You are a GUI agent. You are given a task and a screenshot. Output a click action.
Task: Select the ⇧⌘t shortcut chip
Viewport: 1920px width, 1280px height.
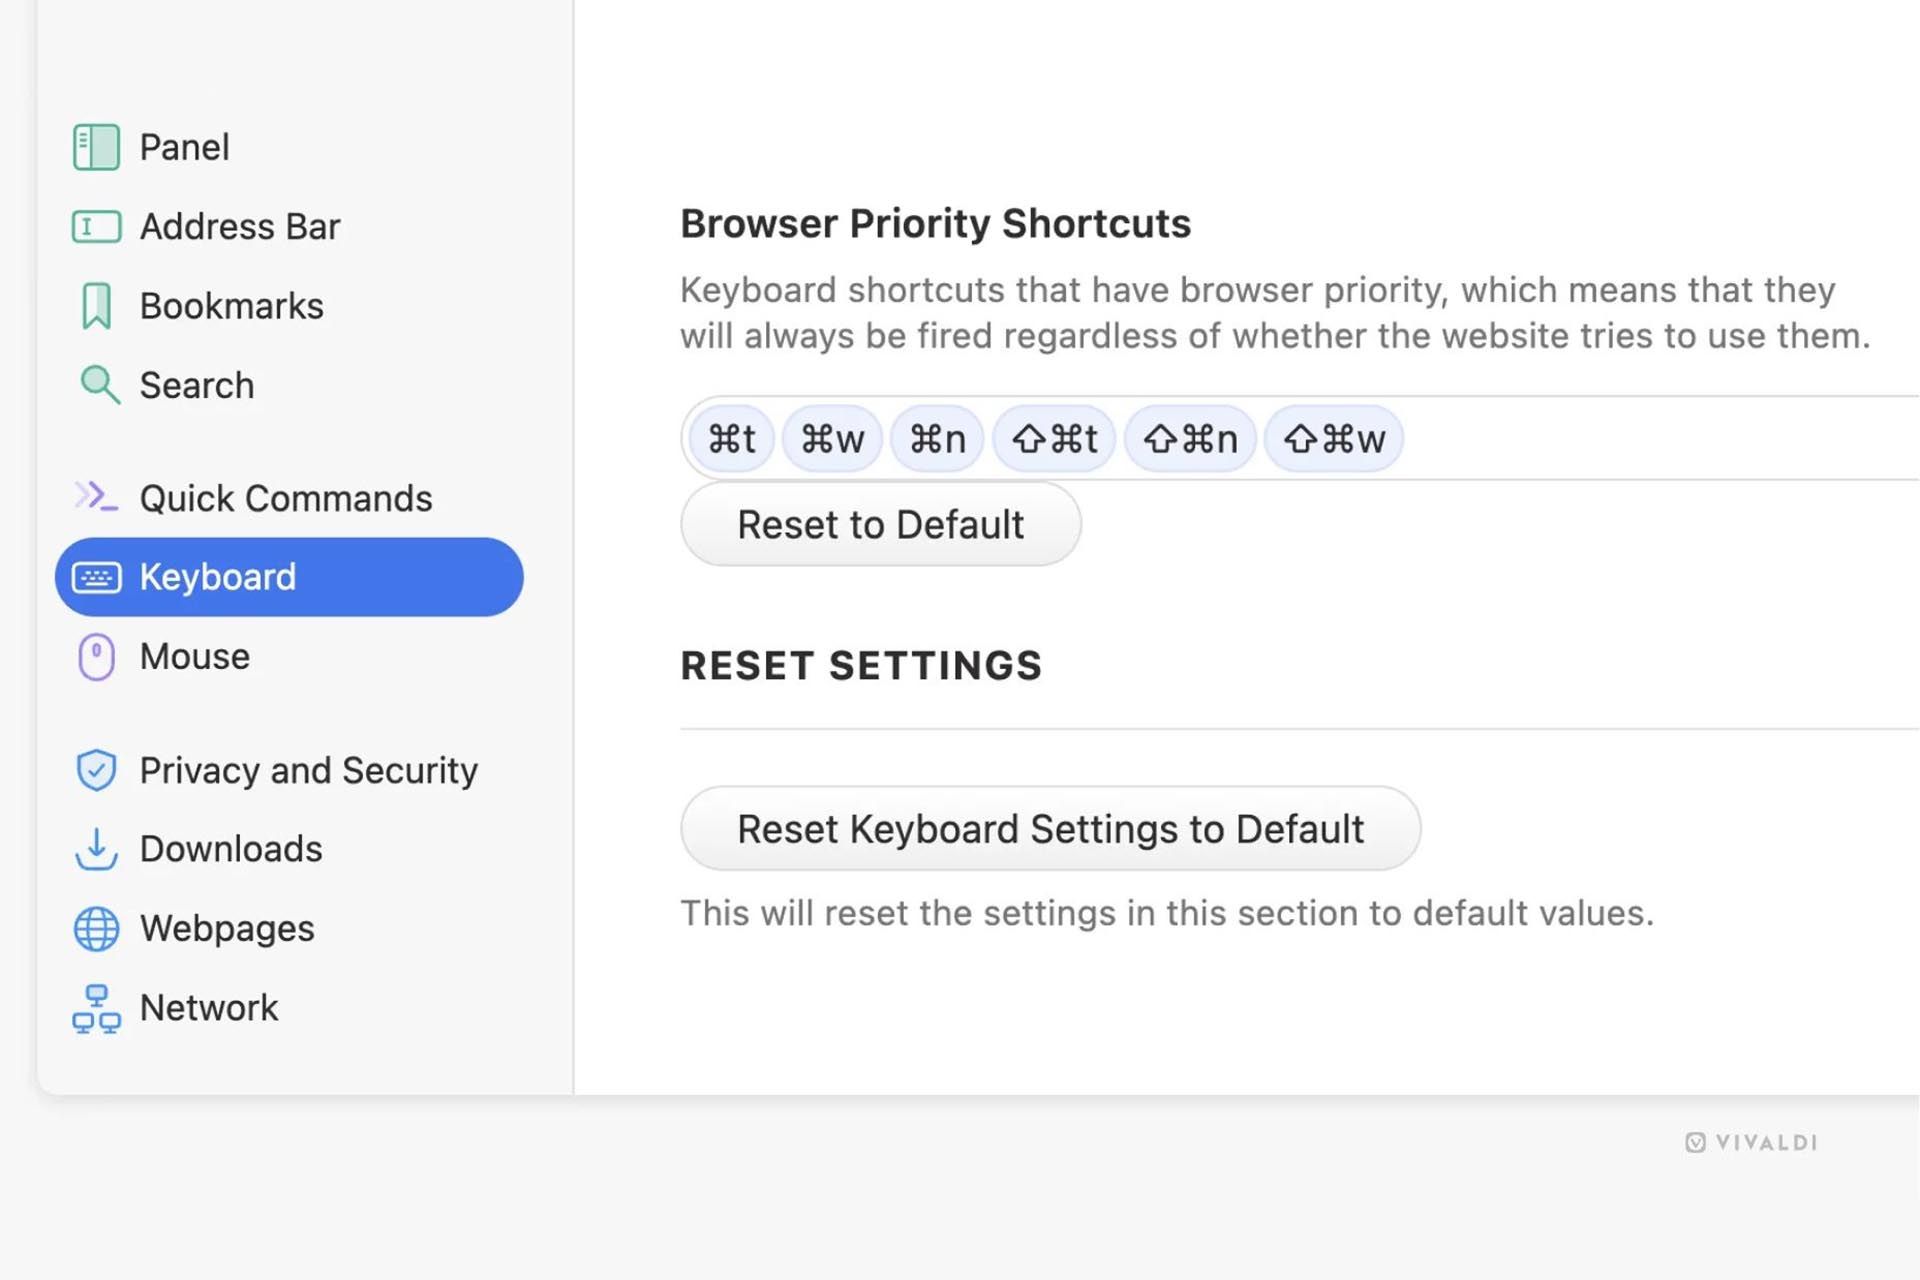point(1054,439)
